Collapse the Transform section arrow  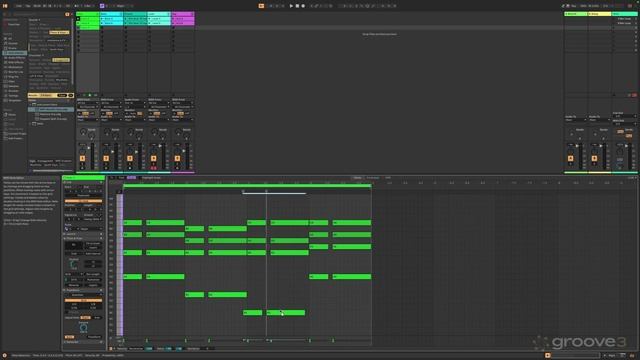(64, 290)
